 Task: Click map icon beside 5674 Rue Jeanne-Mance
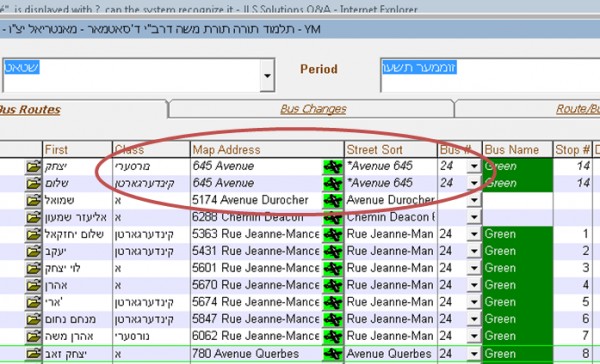pos(333,302)
